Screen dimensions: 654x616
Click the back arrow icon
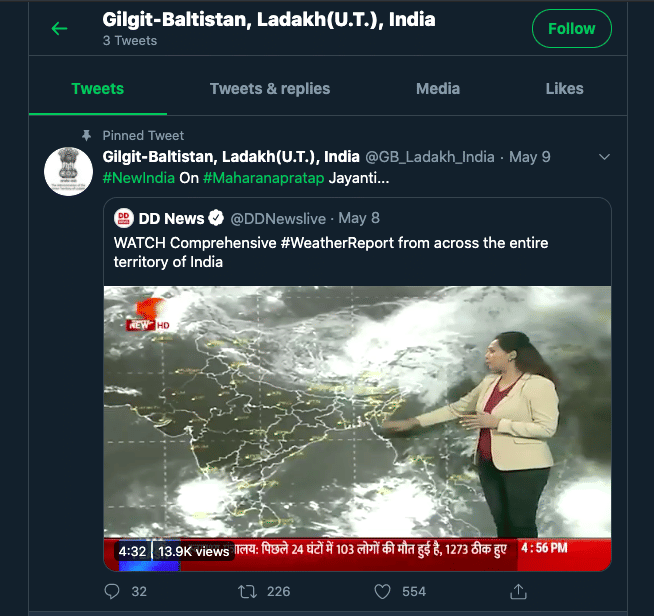[x=60, y=29]
